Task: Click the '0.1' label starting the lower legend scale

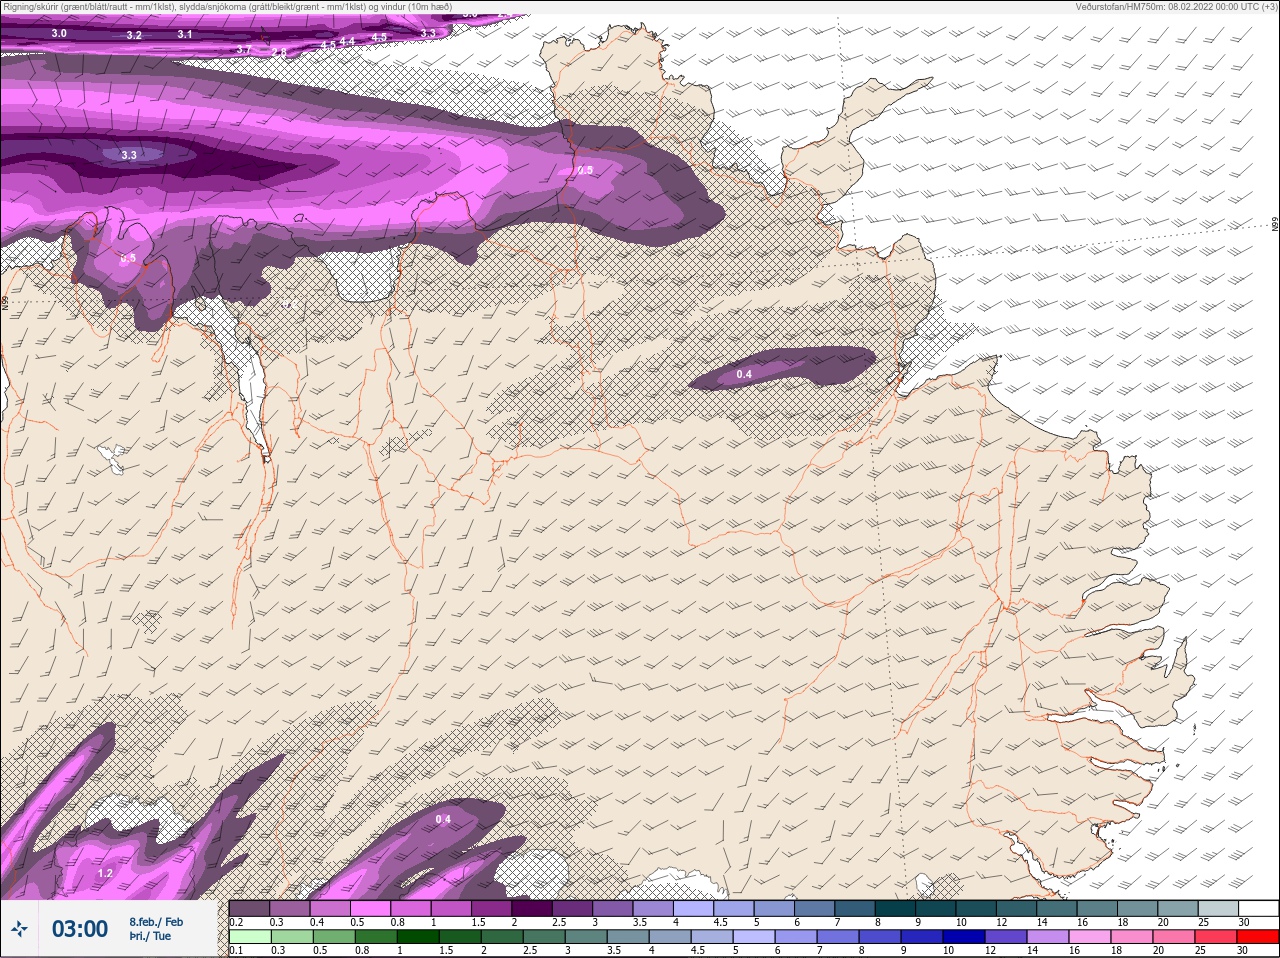Action: [236, 951]
